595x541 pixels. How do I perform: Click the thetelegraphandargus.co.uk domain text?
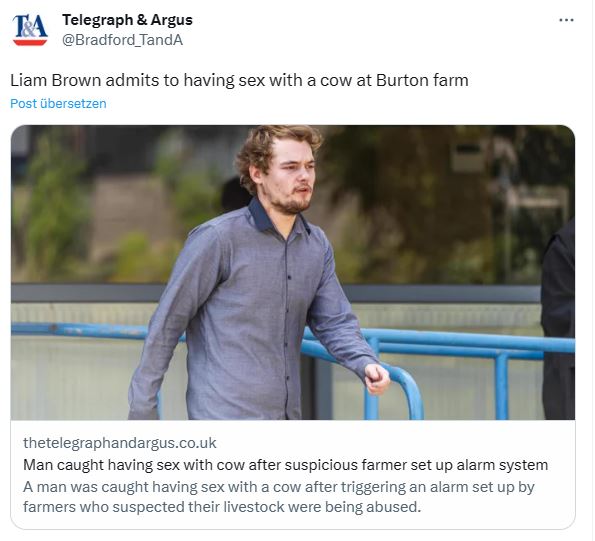(x=120, y=443)
